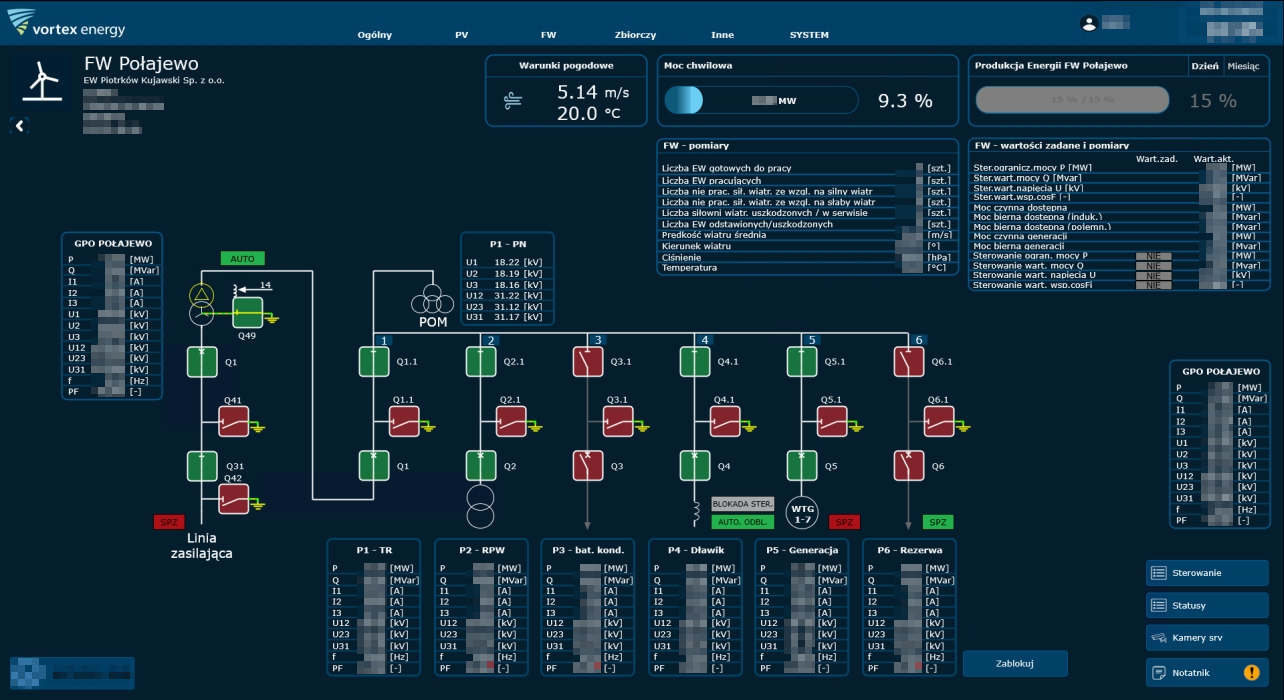Expand the Statusy list panel
This screenshot has height=700, width=1284.
(x=1207, y=605)
